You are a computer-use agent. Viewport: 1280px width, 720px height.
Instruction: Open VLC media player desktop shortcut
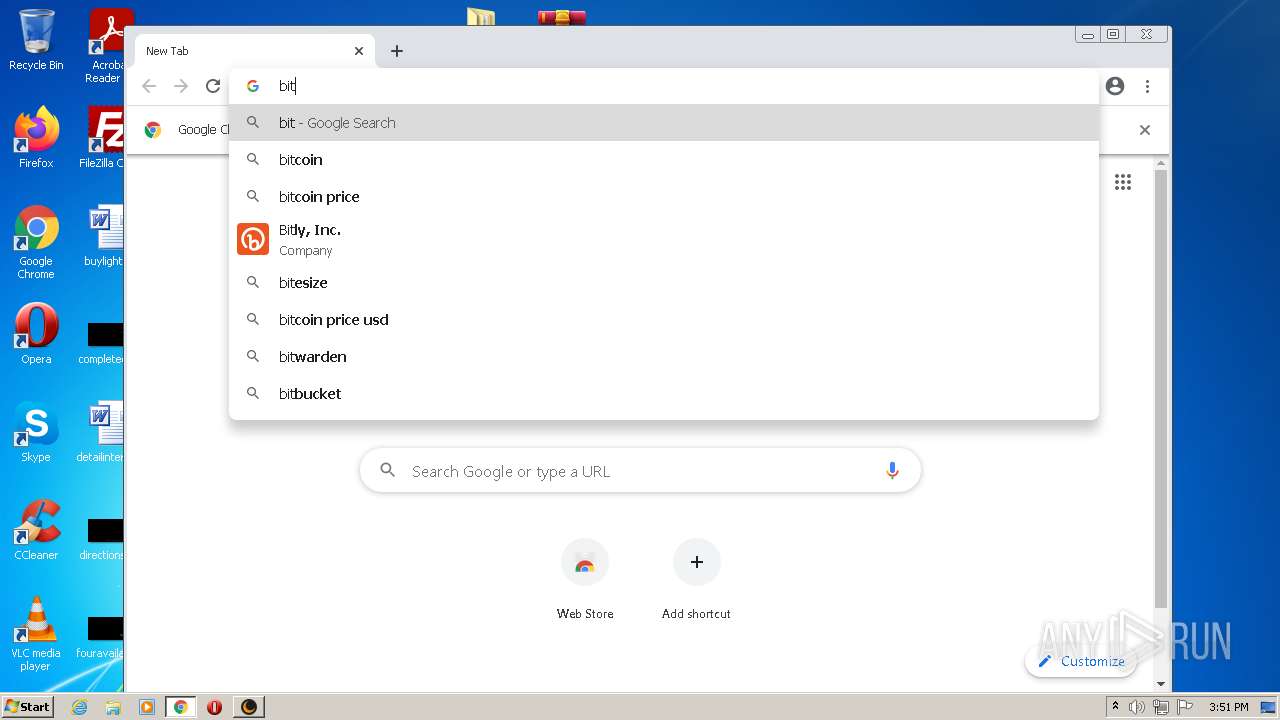(x=36, y=633)
